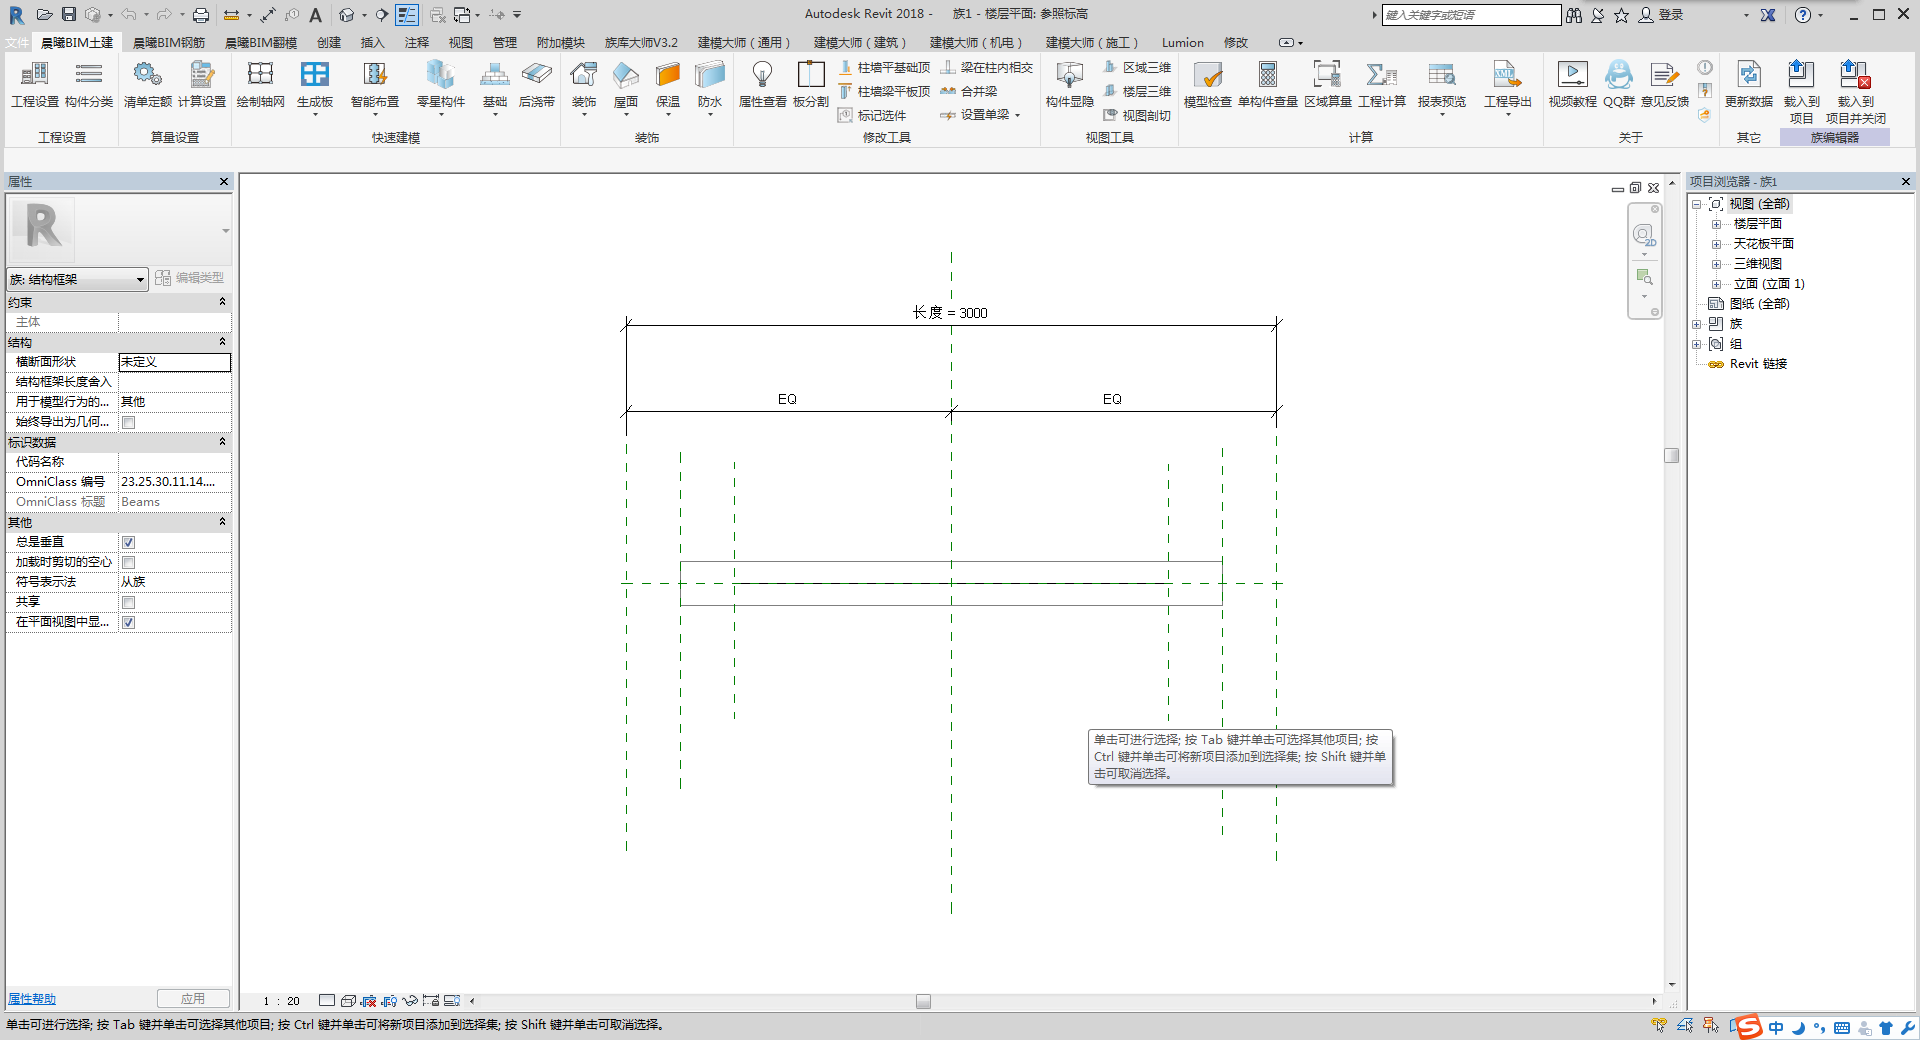1920x1040 pixels.
Task: Click the 属性帮助 help link
Action: click(x=32, y=999)
